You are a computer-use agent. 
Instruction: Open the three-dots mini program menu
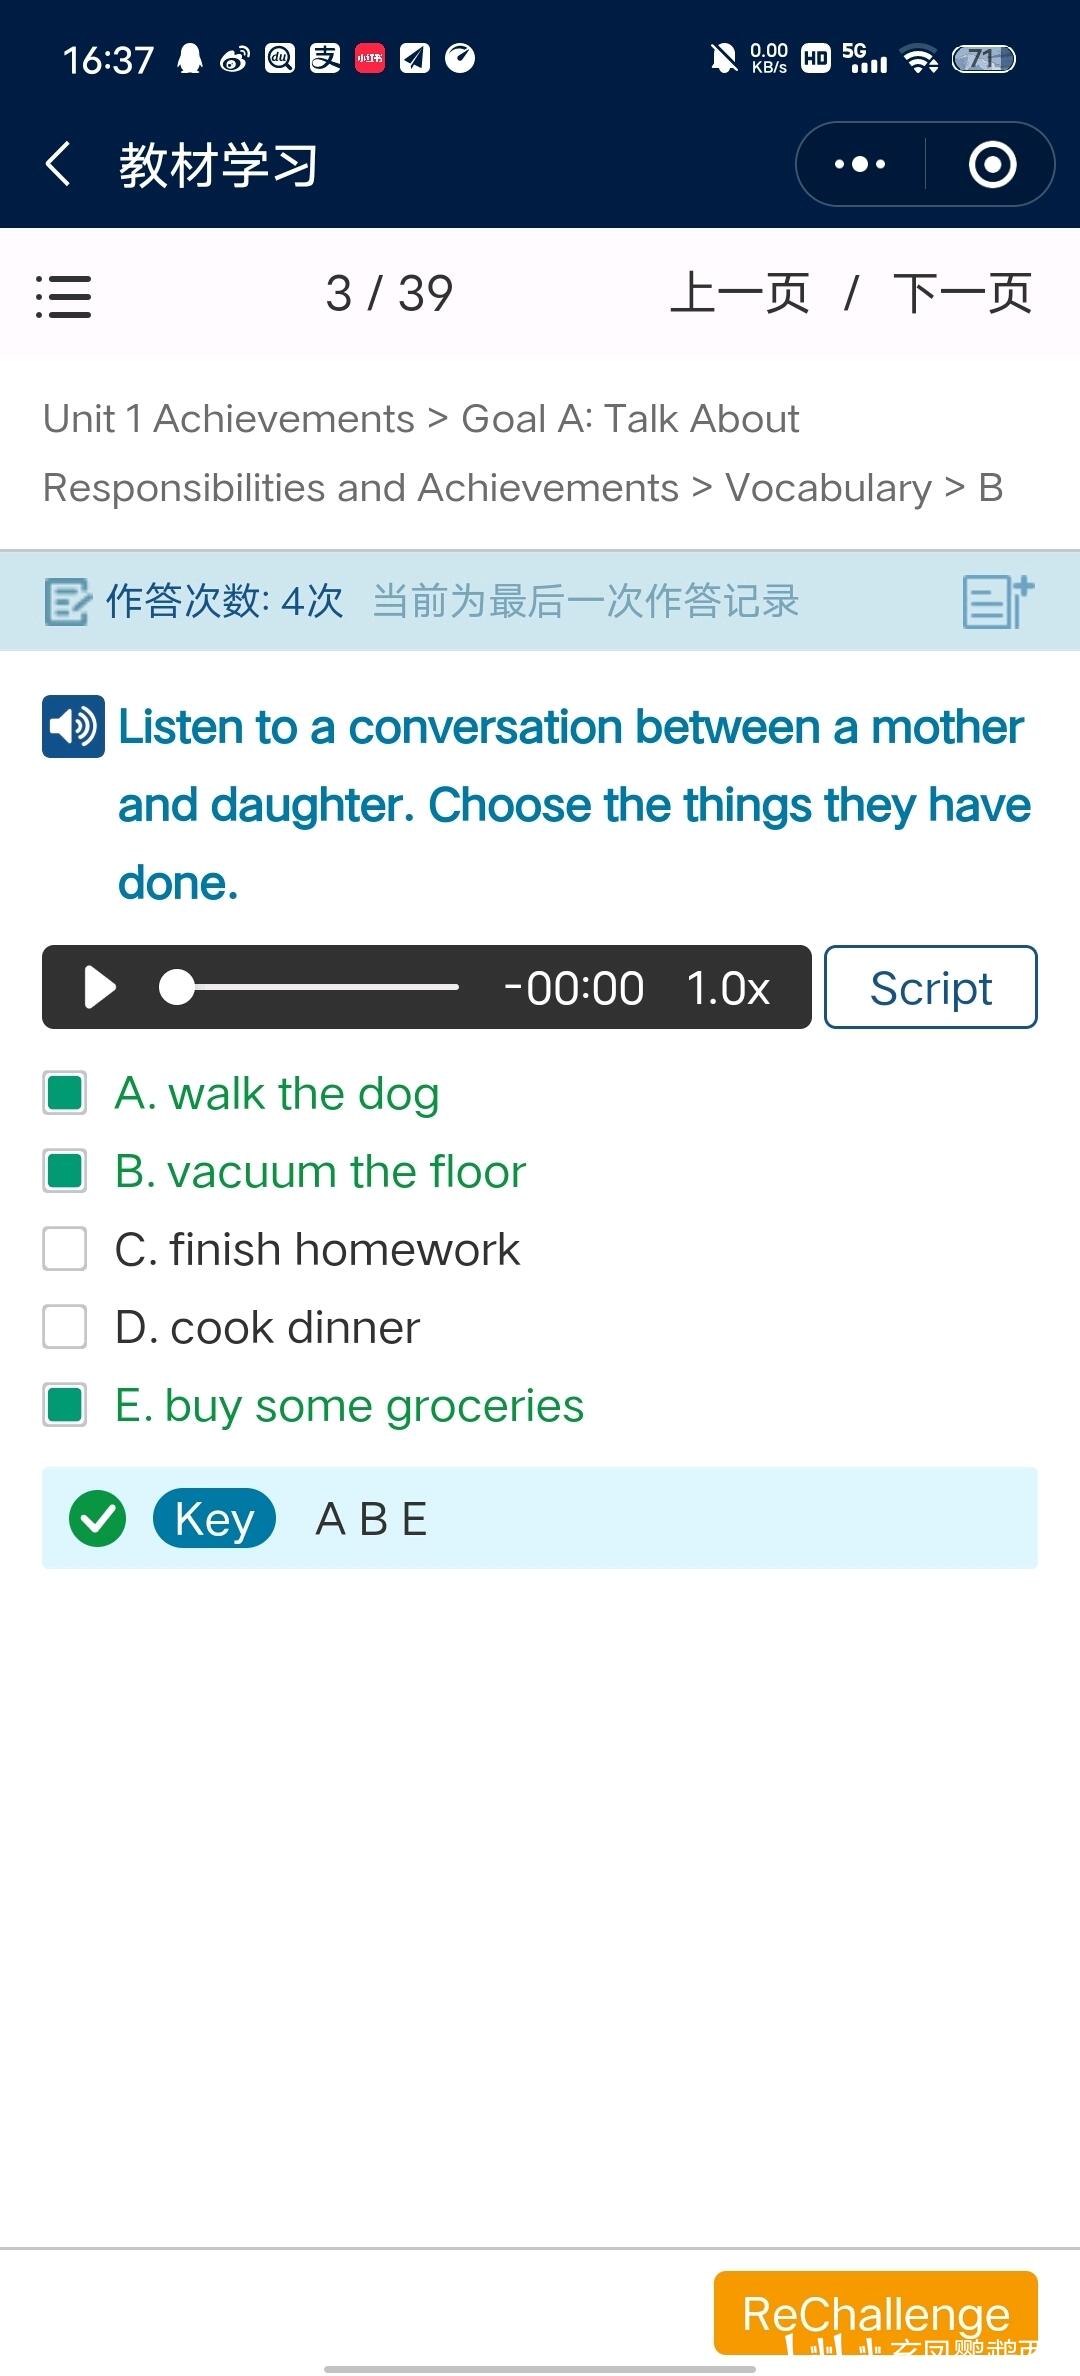(x=860, y=164)
